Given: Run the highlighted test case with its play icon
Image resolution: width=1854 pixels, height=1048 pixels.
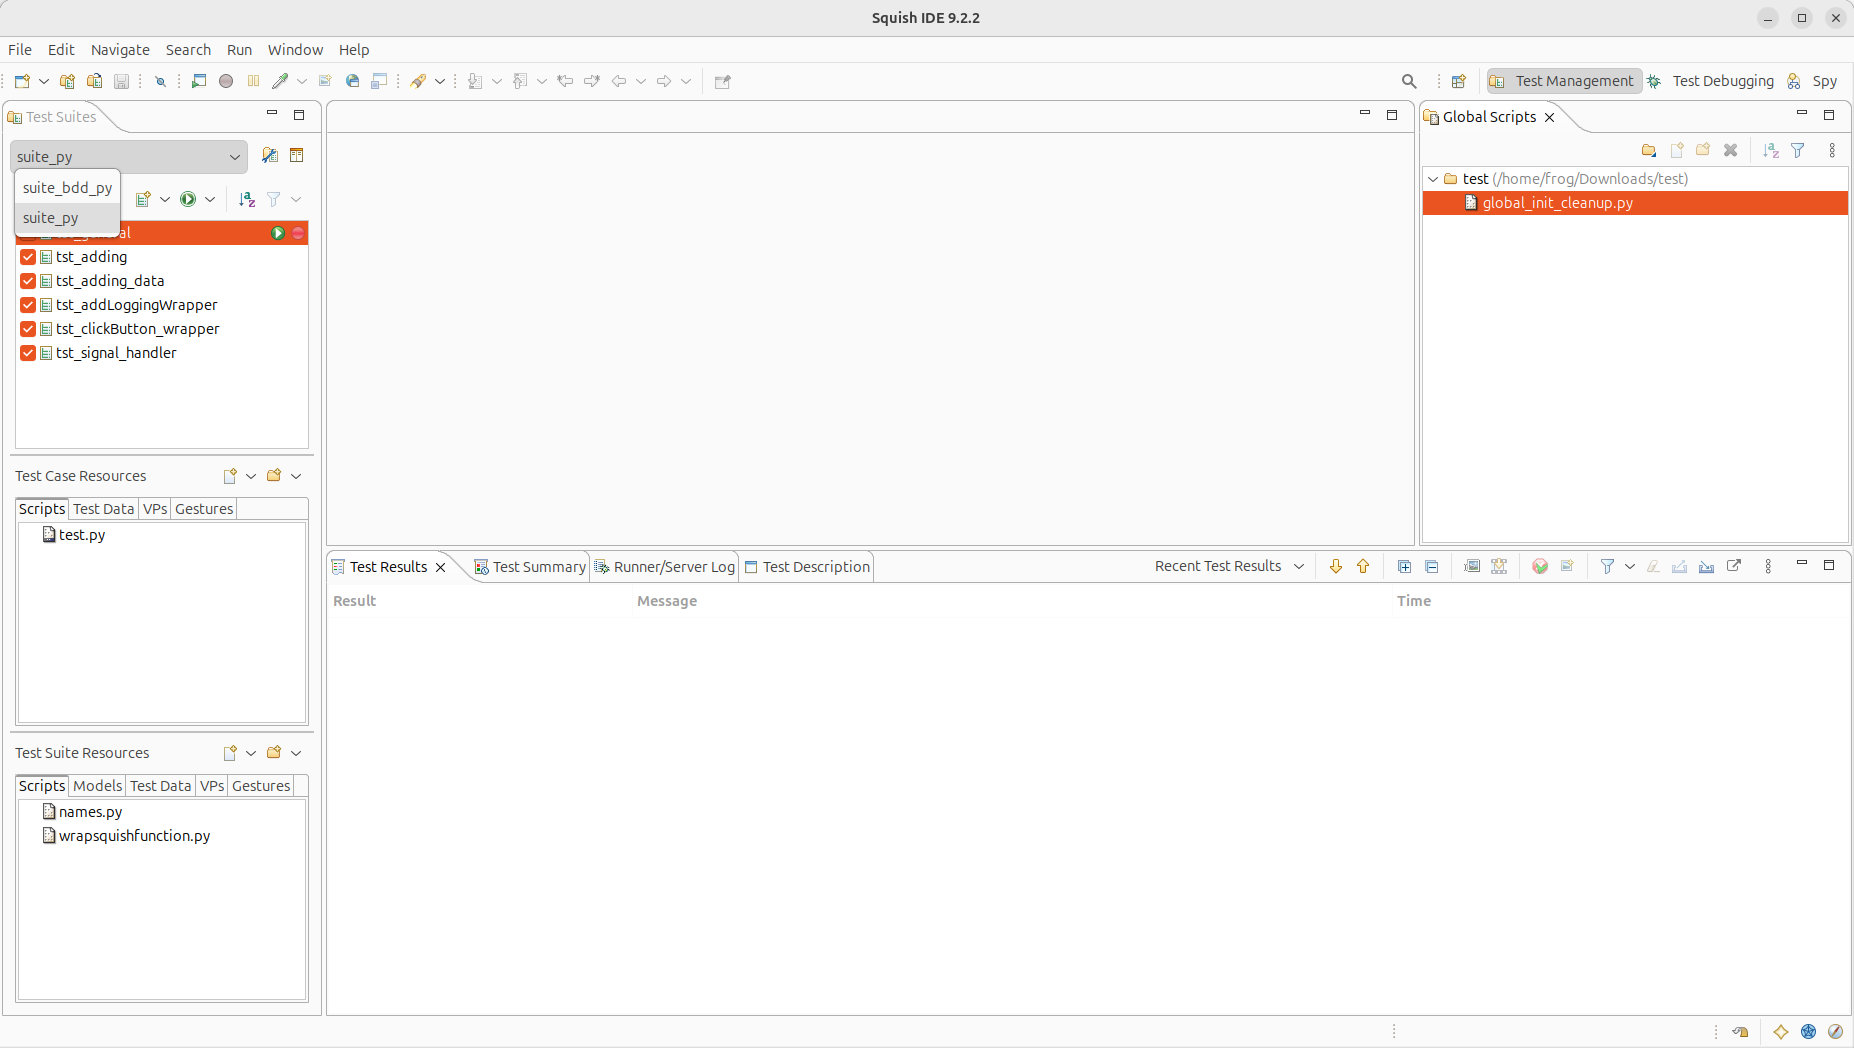Looking at the screenshot, I should click(x=278, y=233).
